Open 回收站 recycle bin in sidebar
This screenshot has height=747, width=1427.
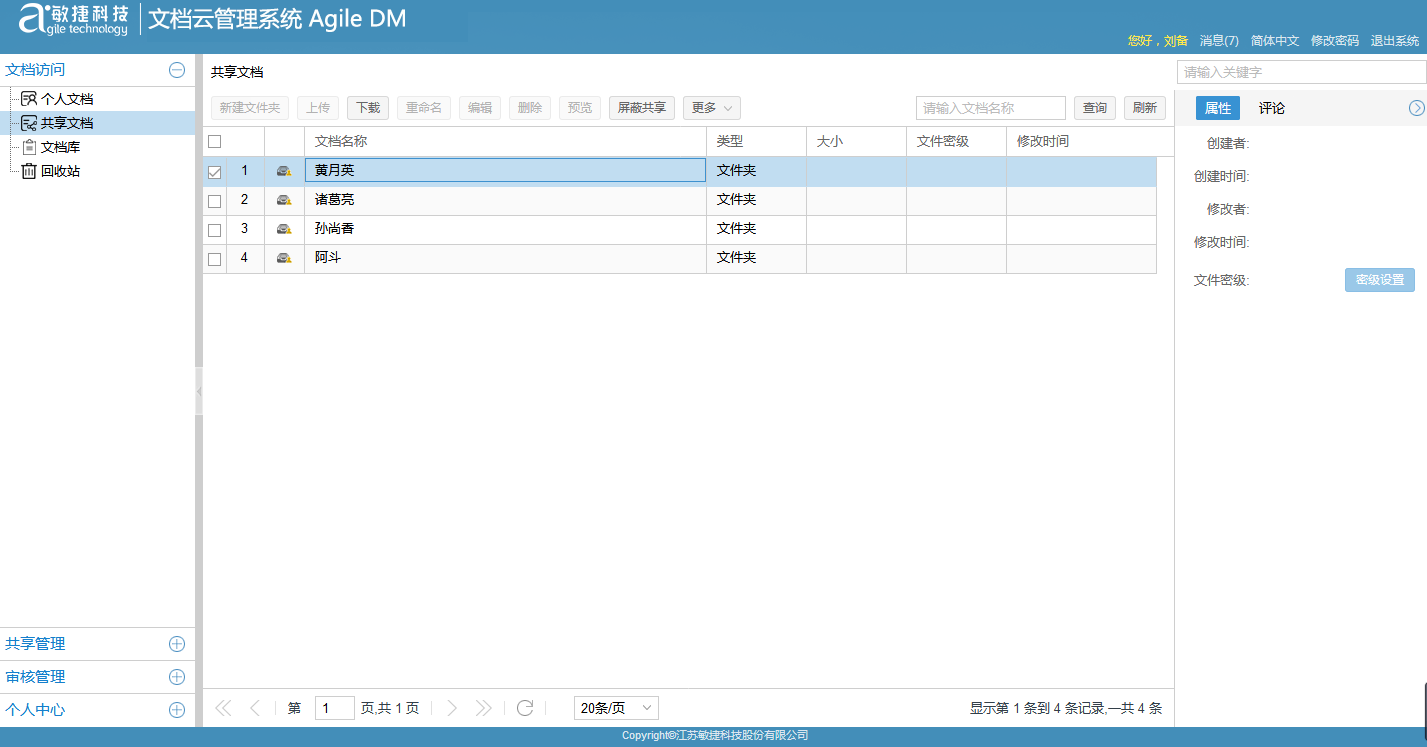click(x=60, y=171)
